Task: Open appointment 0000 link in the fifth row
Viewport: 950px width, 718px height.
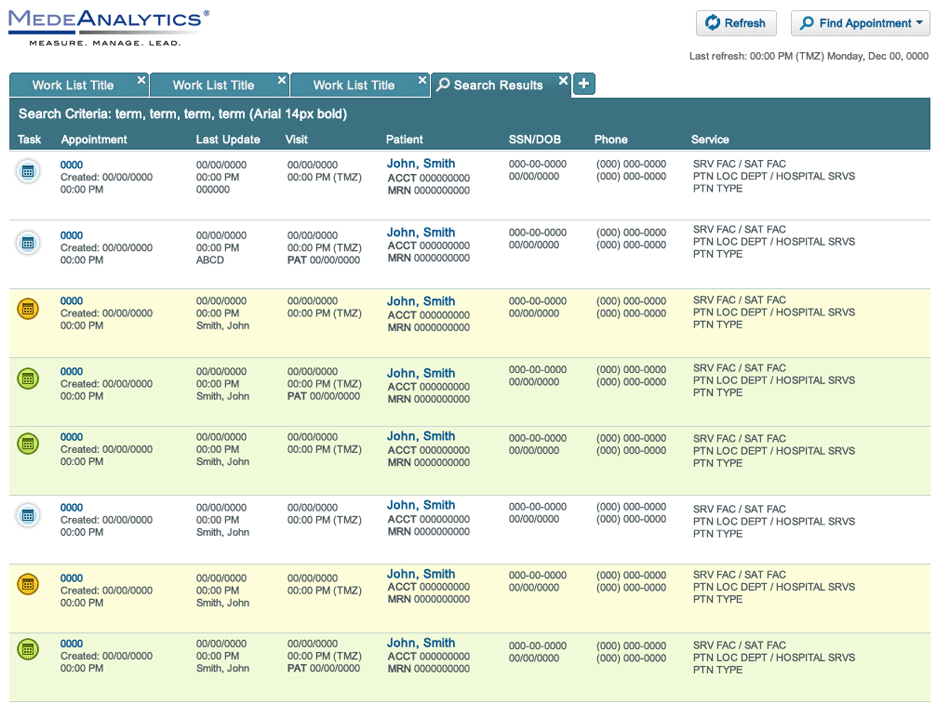Action: point(71,437)
